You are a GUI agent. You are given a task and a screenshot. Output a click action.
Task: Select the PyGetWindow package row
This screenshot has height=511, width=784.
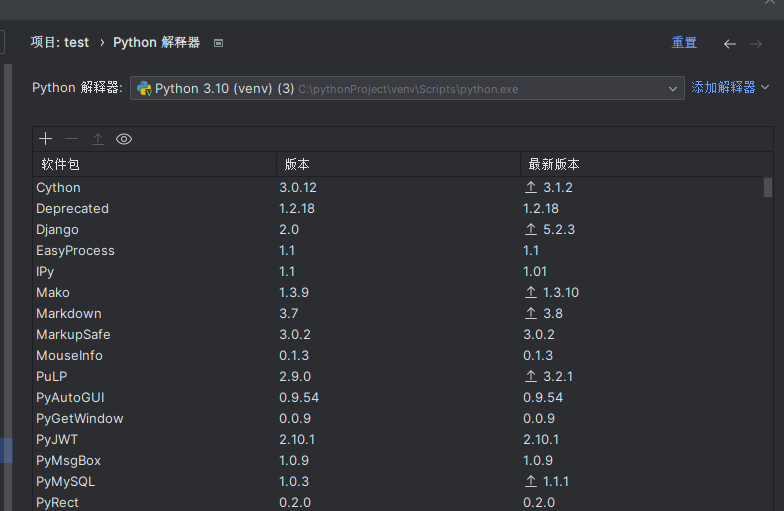pos(398,418)
